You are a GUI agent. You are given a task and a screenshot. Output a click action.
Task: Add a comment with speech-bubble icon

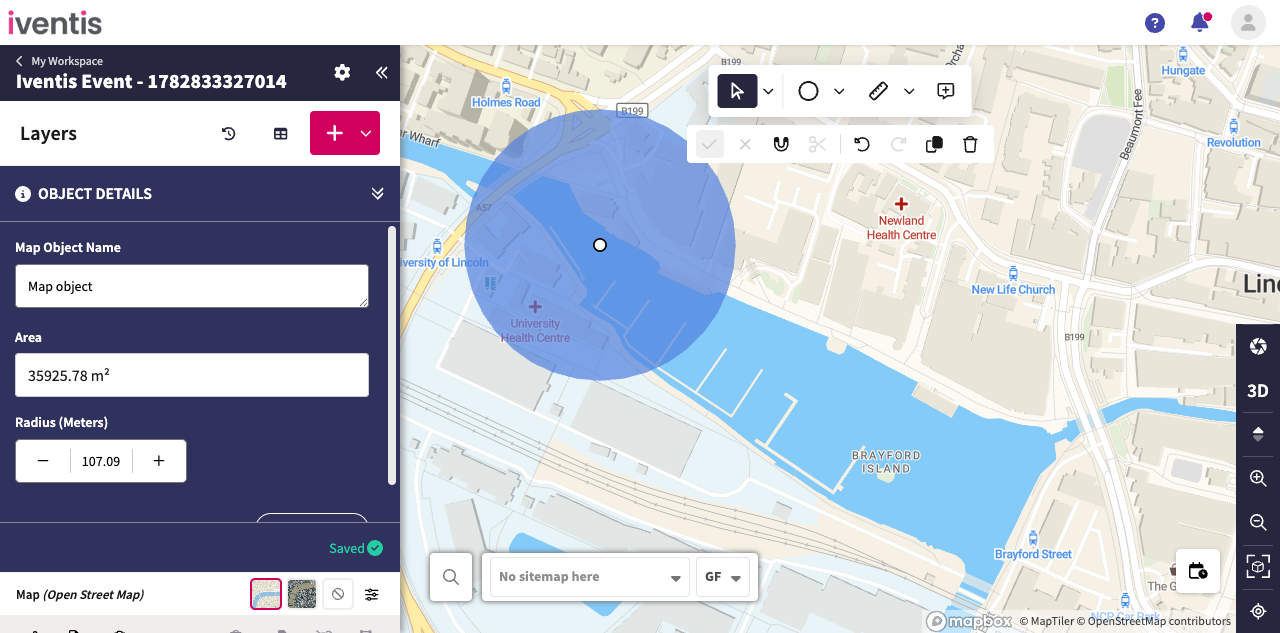coord(946,91)
